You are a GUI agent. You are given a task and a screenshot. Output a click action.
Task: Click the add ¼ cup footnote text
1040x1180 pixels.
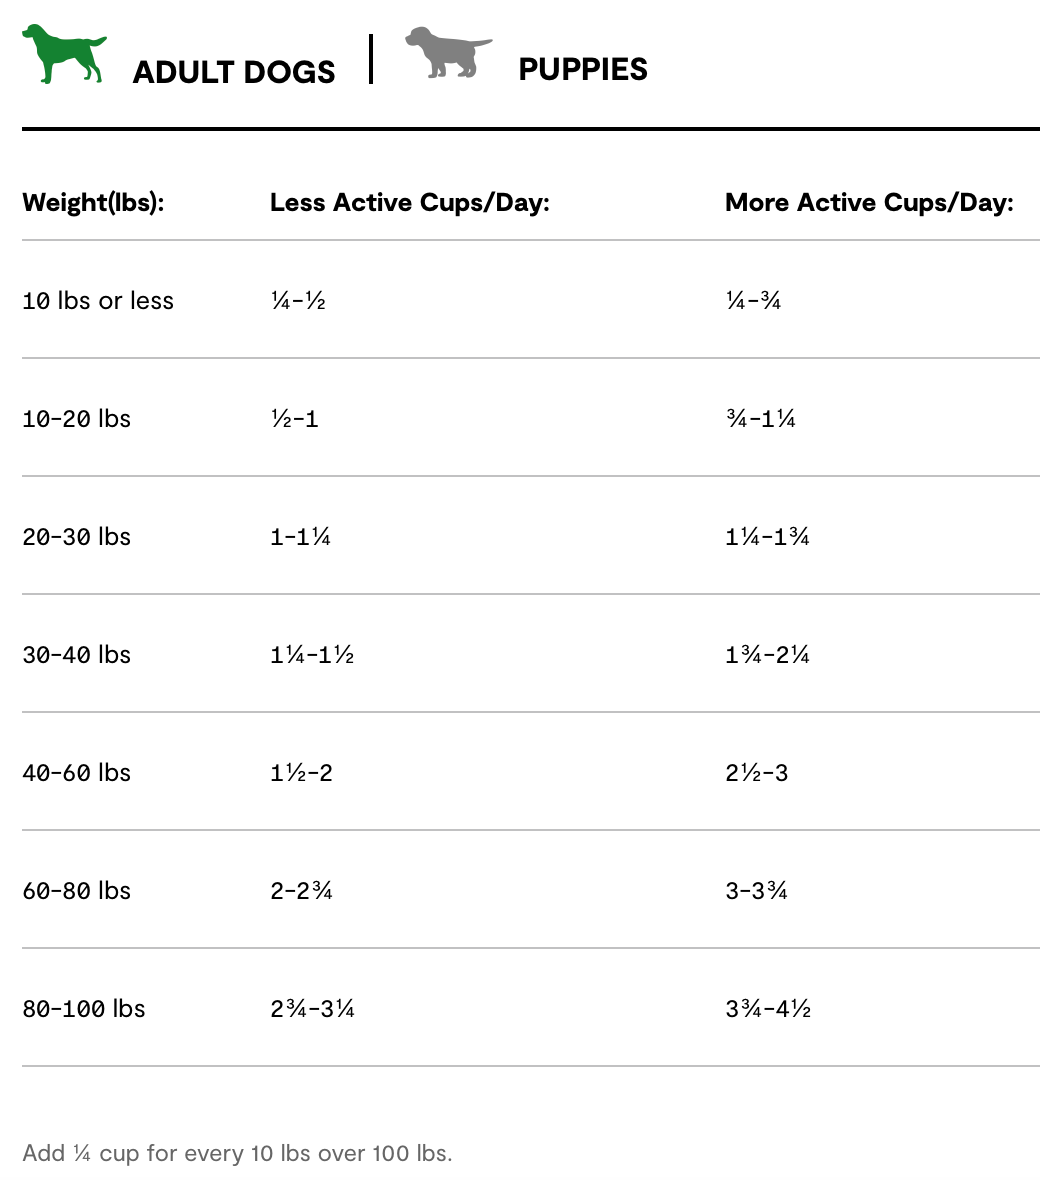click(237, 1153)
